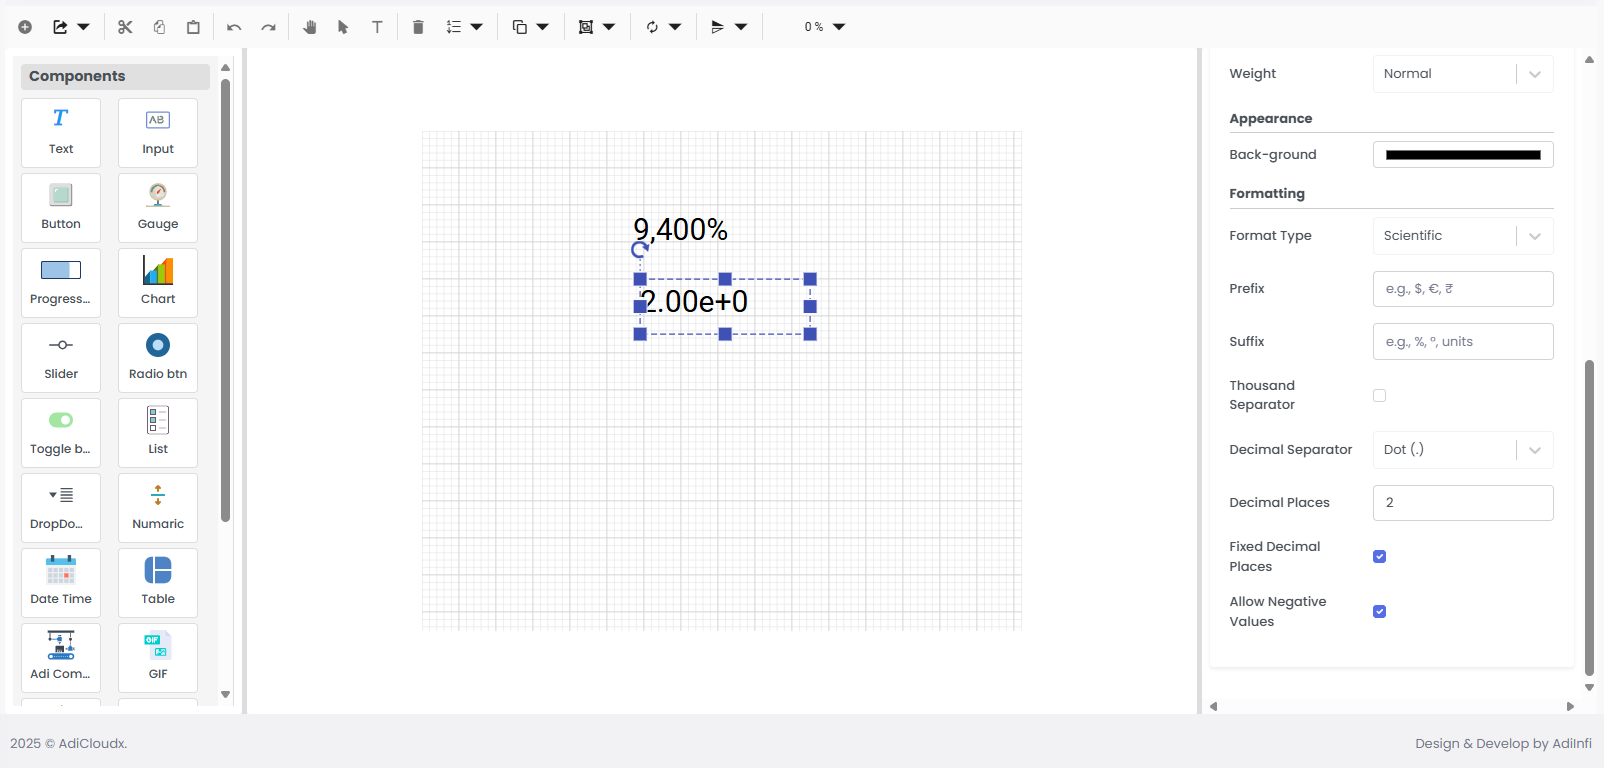This screenshot has width=1604, height=768.
Task: Click the properties panel scroll-right arrow
Action: (x=1570, y=707)
